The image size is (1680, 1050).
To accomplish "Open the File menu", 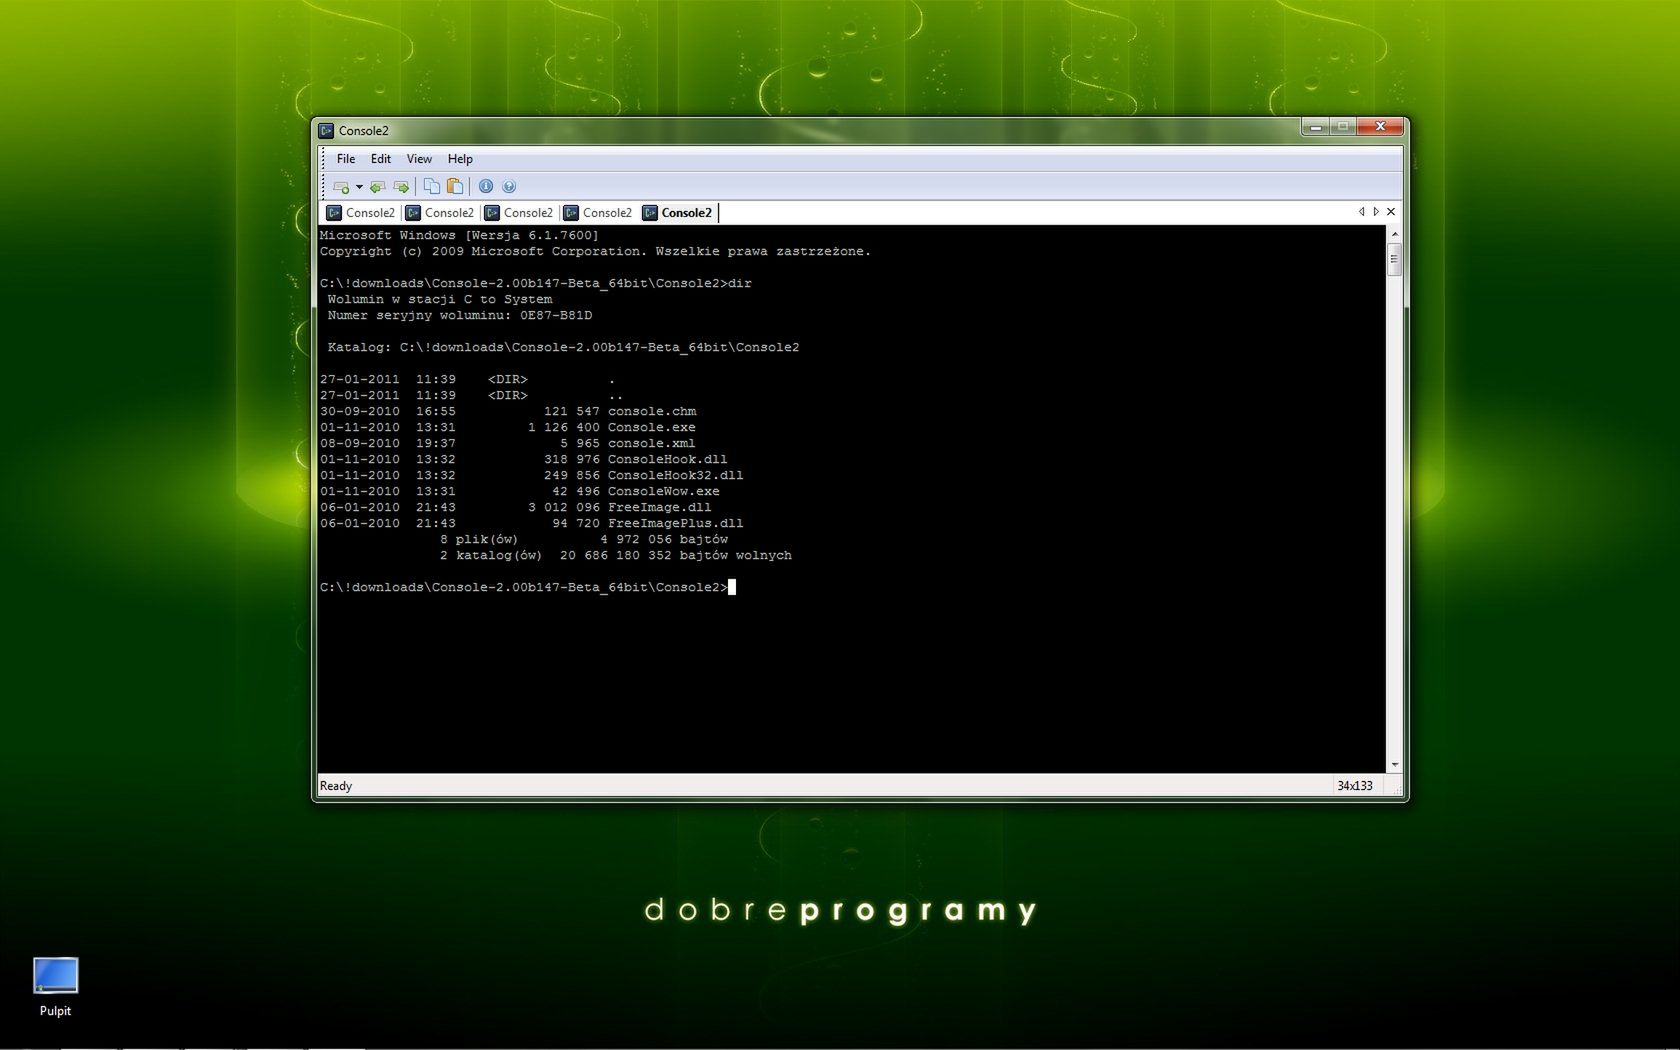I will click(x=346, y=159).
